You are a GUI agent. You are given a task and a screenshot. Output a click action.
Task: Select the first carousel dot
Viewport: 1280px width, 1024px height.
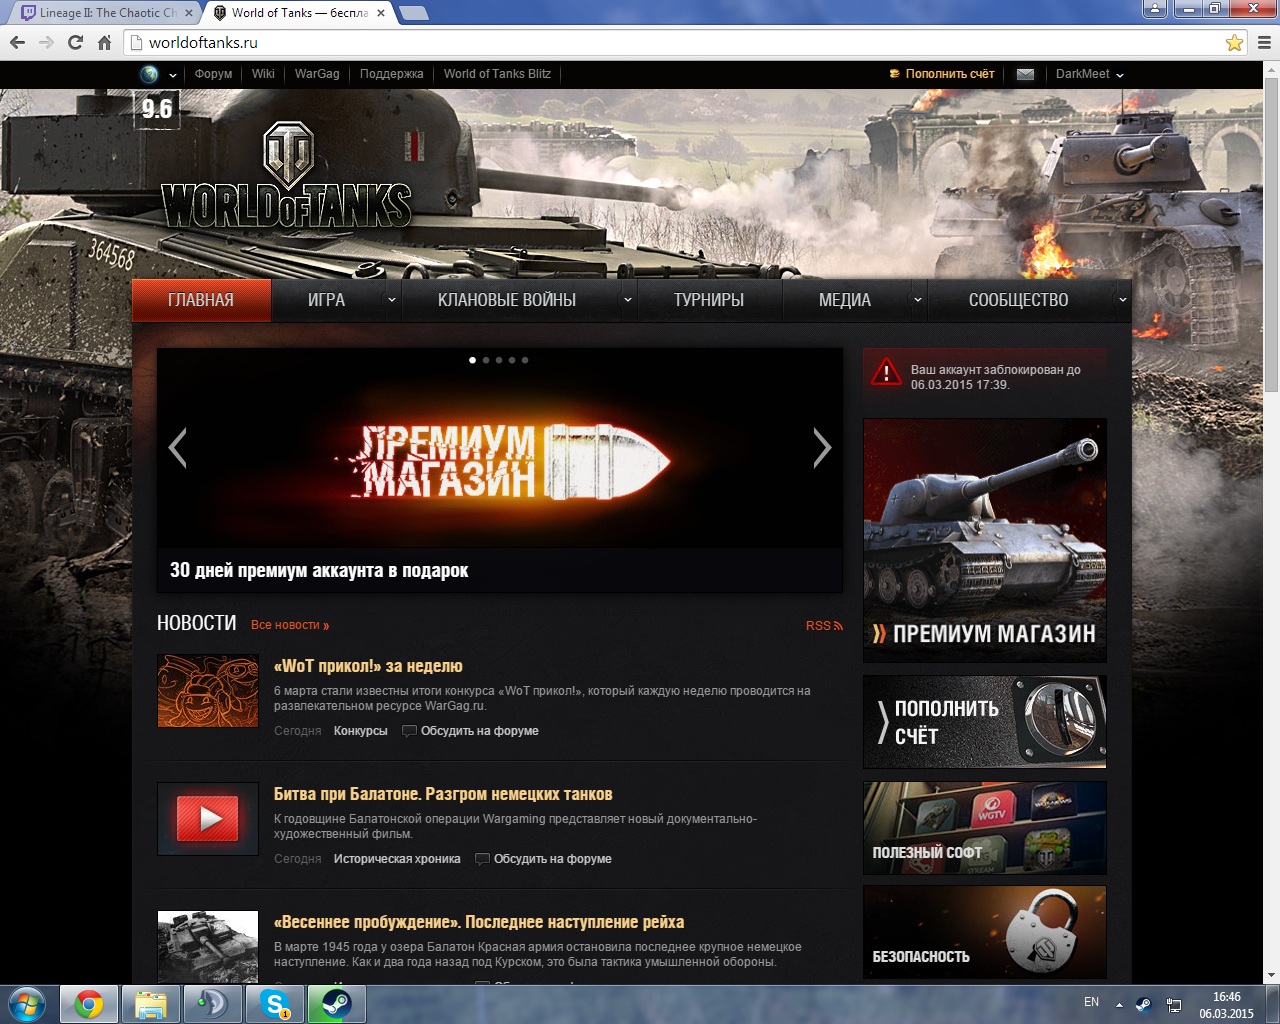[x=473, y=360]
